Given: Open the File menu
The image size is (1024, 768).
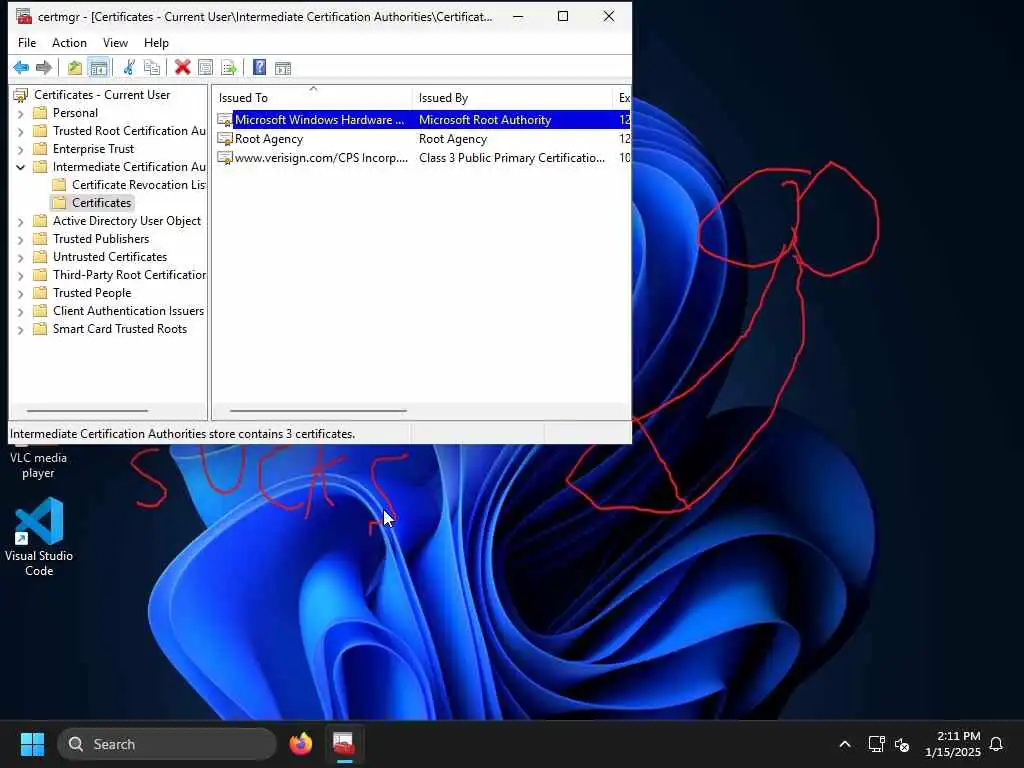Looking at the screenshot, I should point(27,42).
